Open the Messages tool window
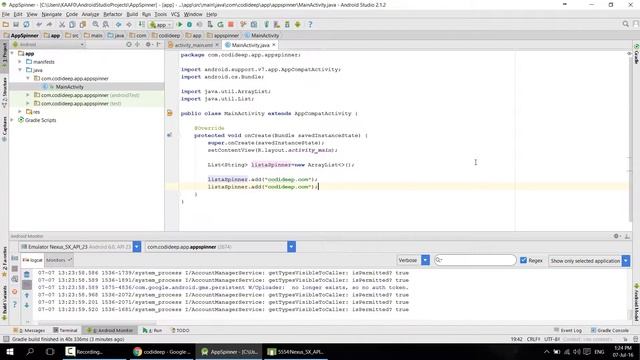Viewport: 640px width, 360px height. tap(29, 330)
